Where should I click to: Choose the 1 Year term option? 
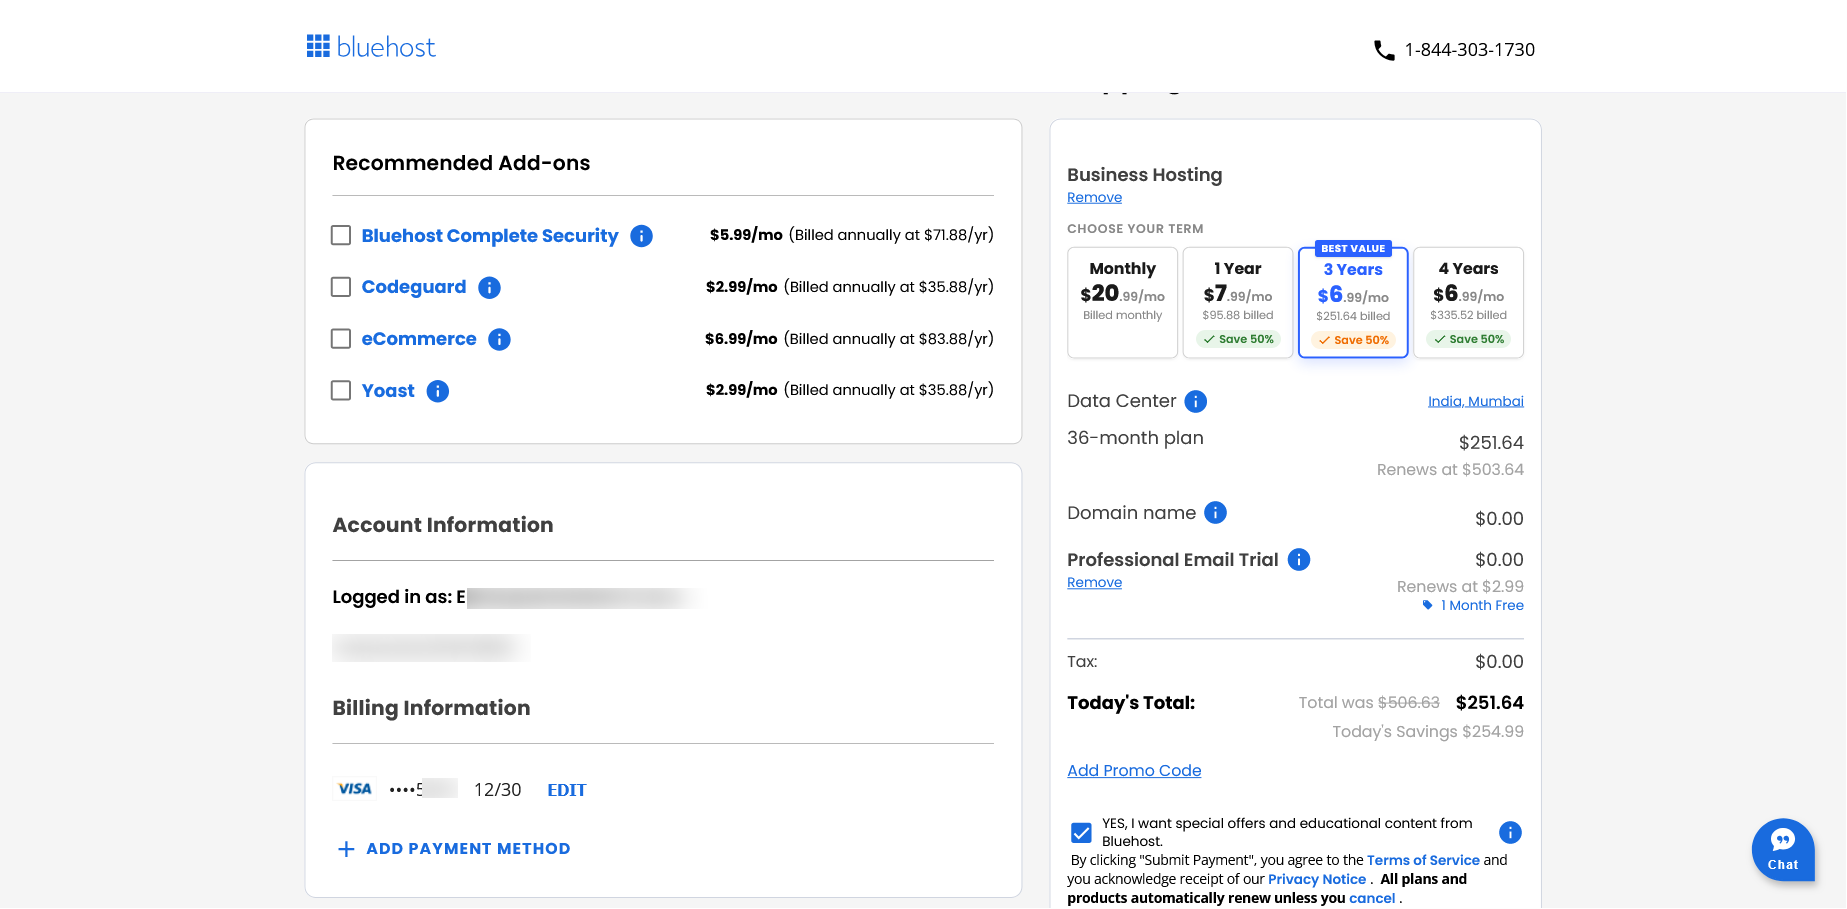click(x=1238, y=302)
